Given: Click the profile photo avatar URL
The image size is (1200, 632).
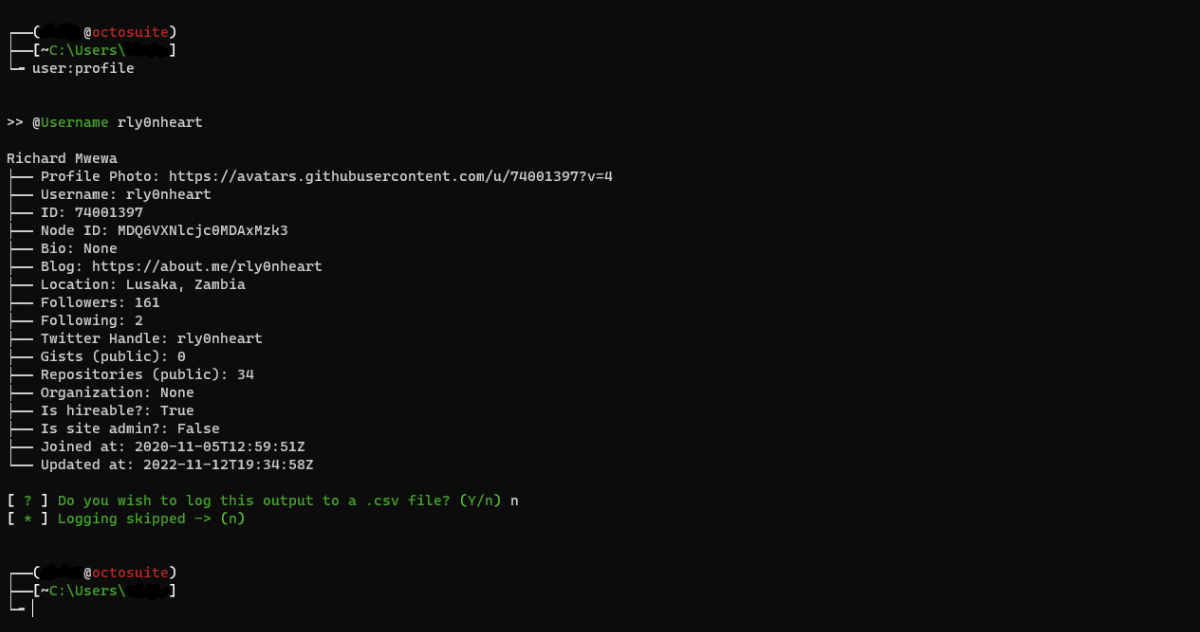Looking at the screenshot, I should [390, 176].
